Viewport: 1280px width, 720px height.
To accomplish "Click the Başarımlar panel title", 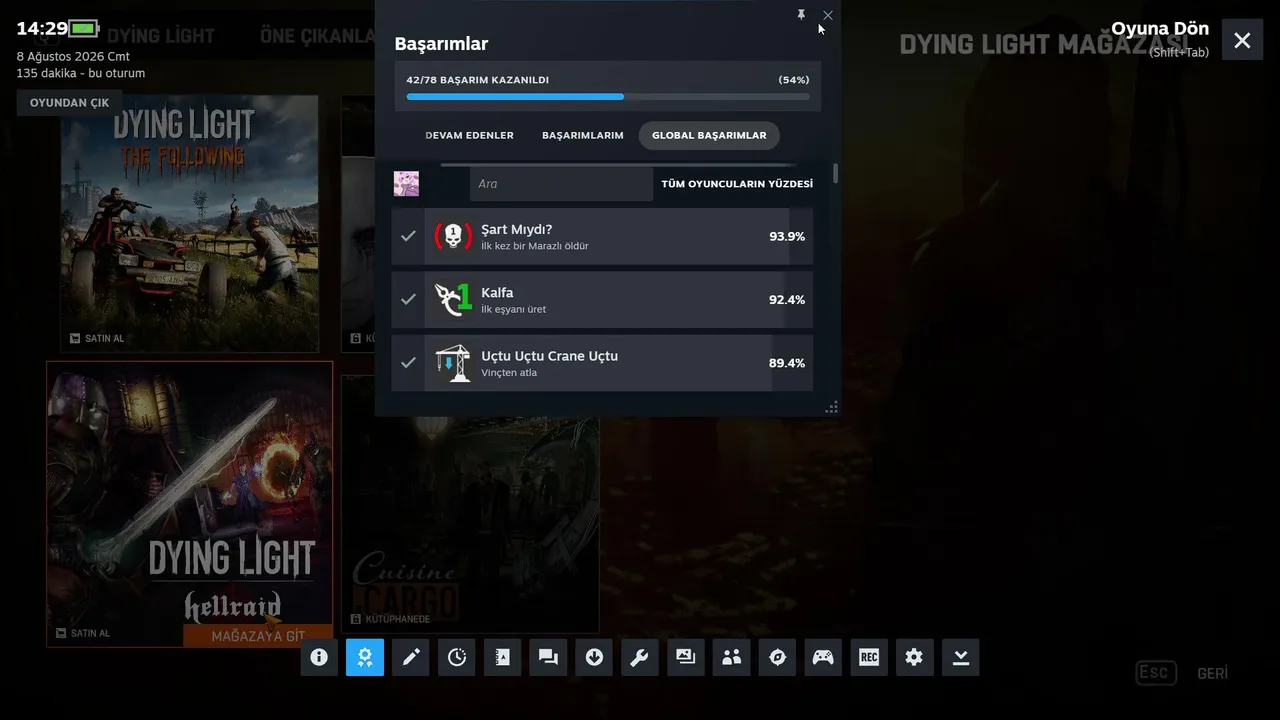I will tap(441, 44).
